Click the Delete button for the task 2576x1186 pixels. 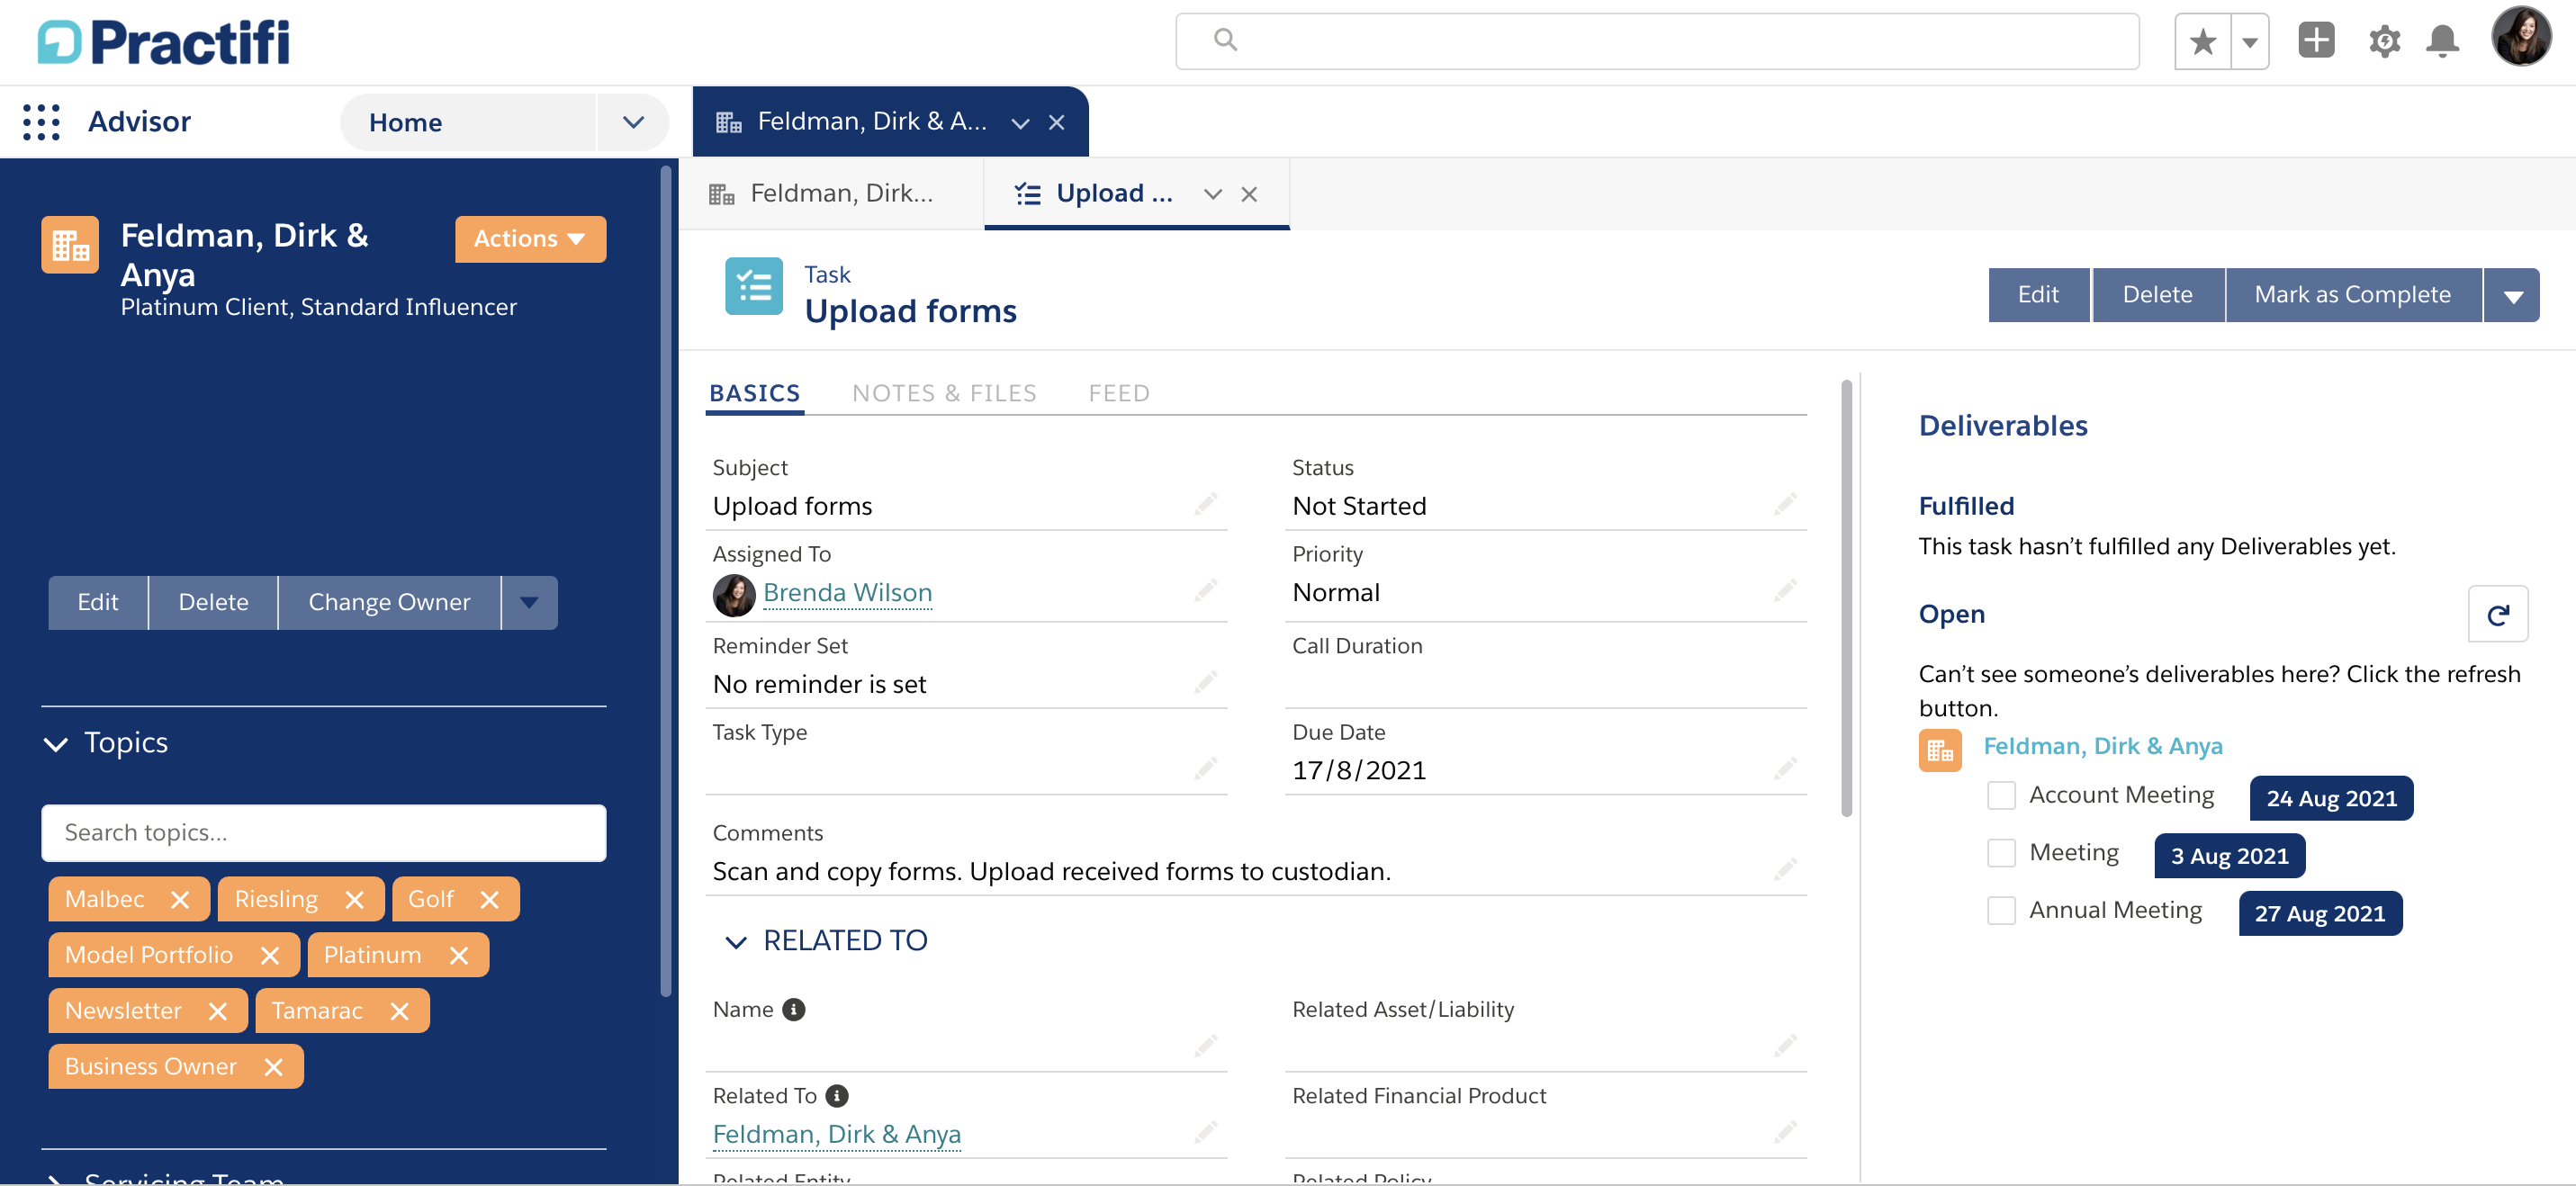(x=2157, y=294)
